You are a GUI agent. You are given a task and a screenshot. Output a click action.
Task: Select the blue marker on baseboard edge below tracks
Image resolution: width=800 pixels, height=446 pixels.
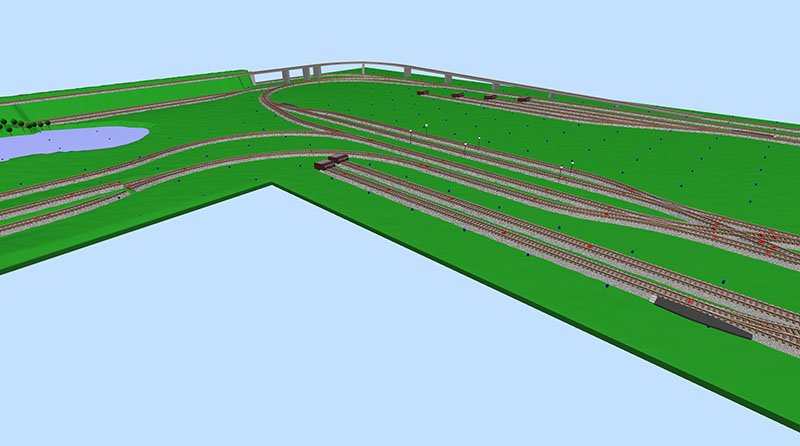tap(606, 285)
